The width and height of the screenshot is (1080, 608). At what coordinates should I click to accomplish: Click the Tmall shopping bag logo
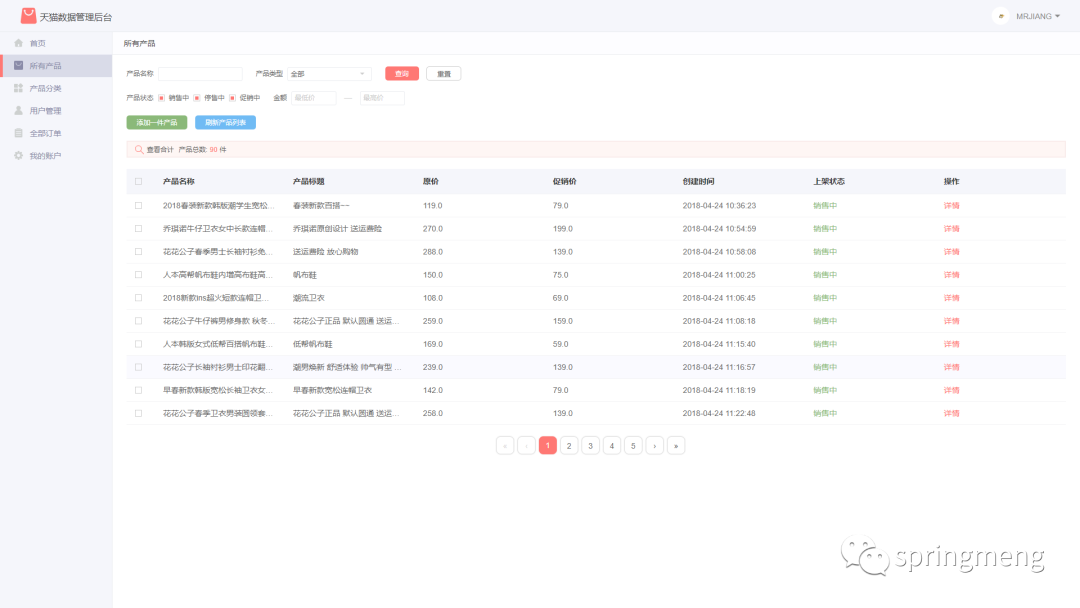[28, 16]
